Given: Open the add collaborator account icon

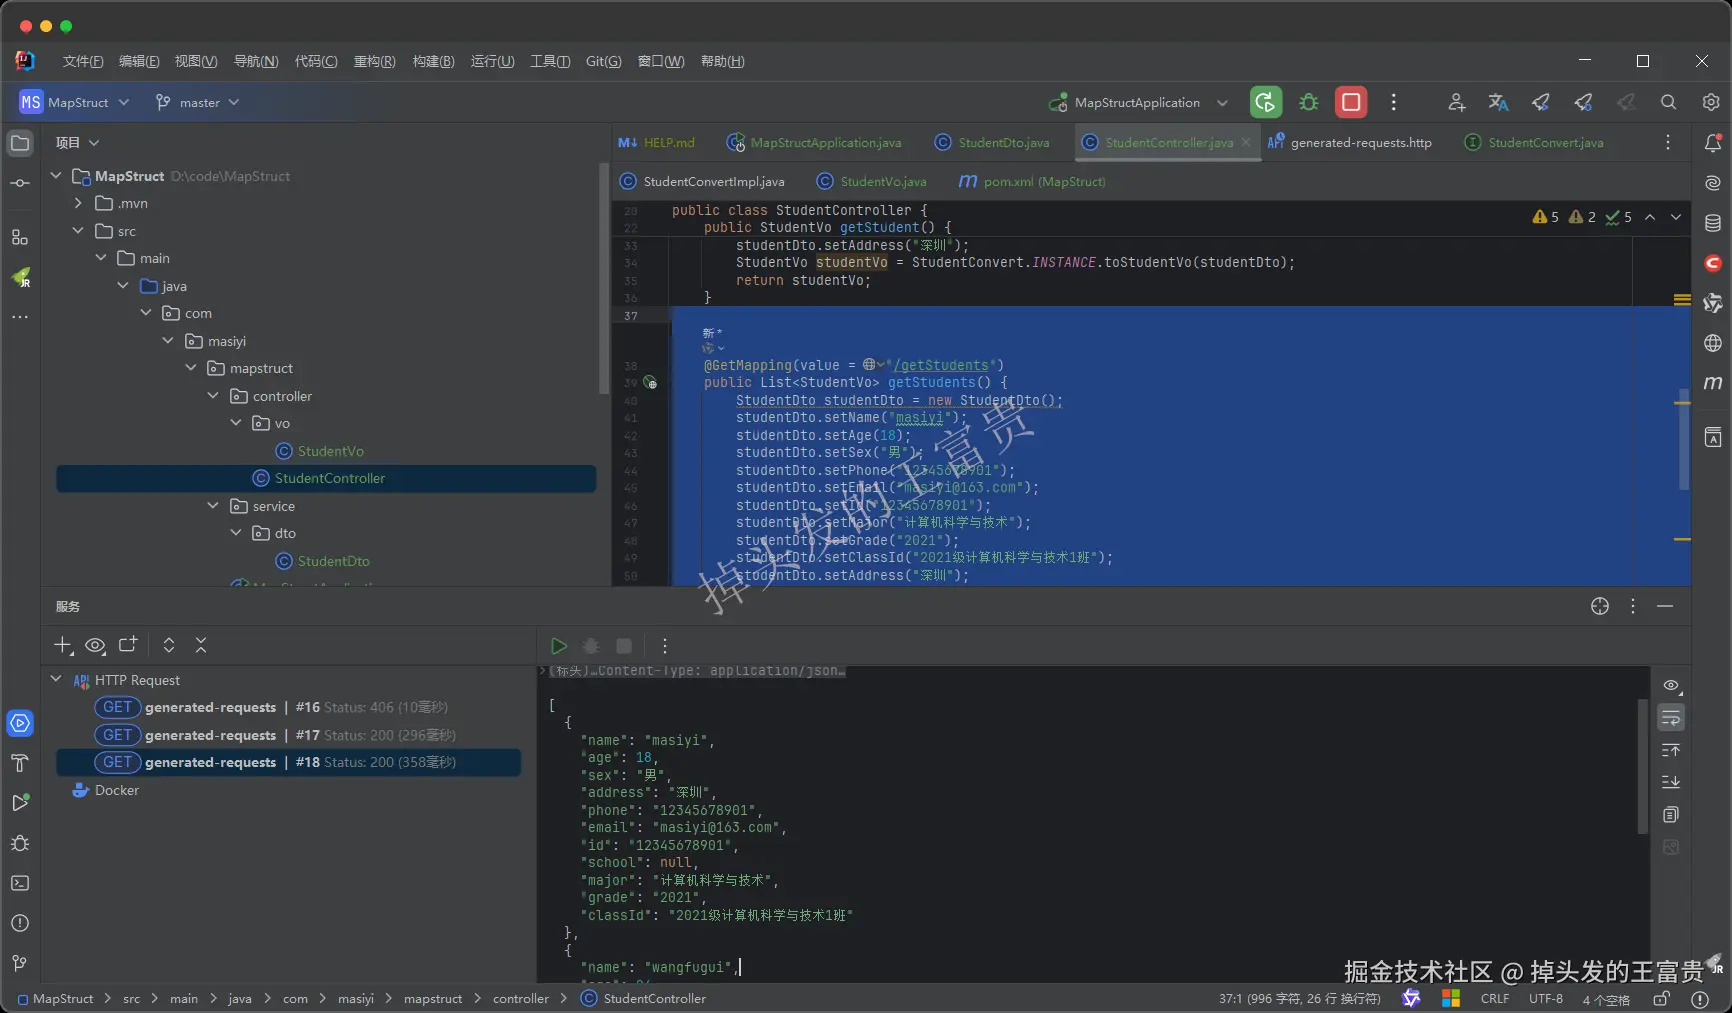Looking at the screenshot, I should pos(1456,102).
